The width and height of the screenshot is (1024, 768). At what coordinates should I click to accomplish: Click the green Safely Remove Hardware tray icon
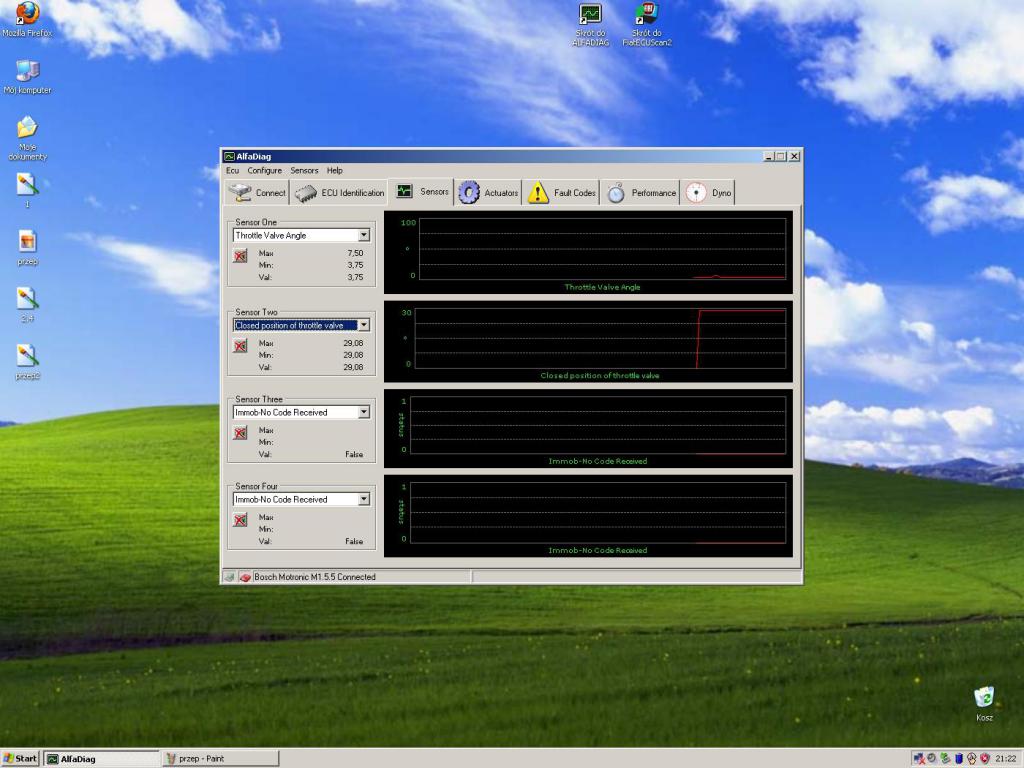pos(945,758)
